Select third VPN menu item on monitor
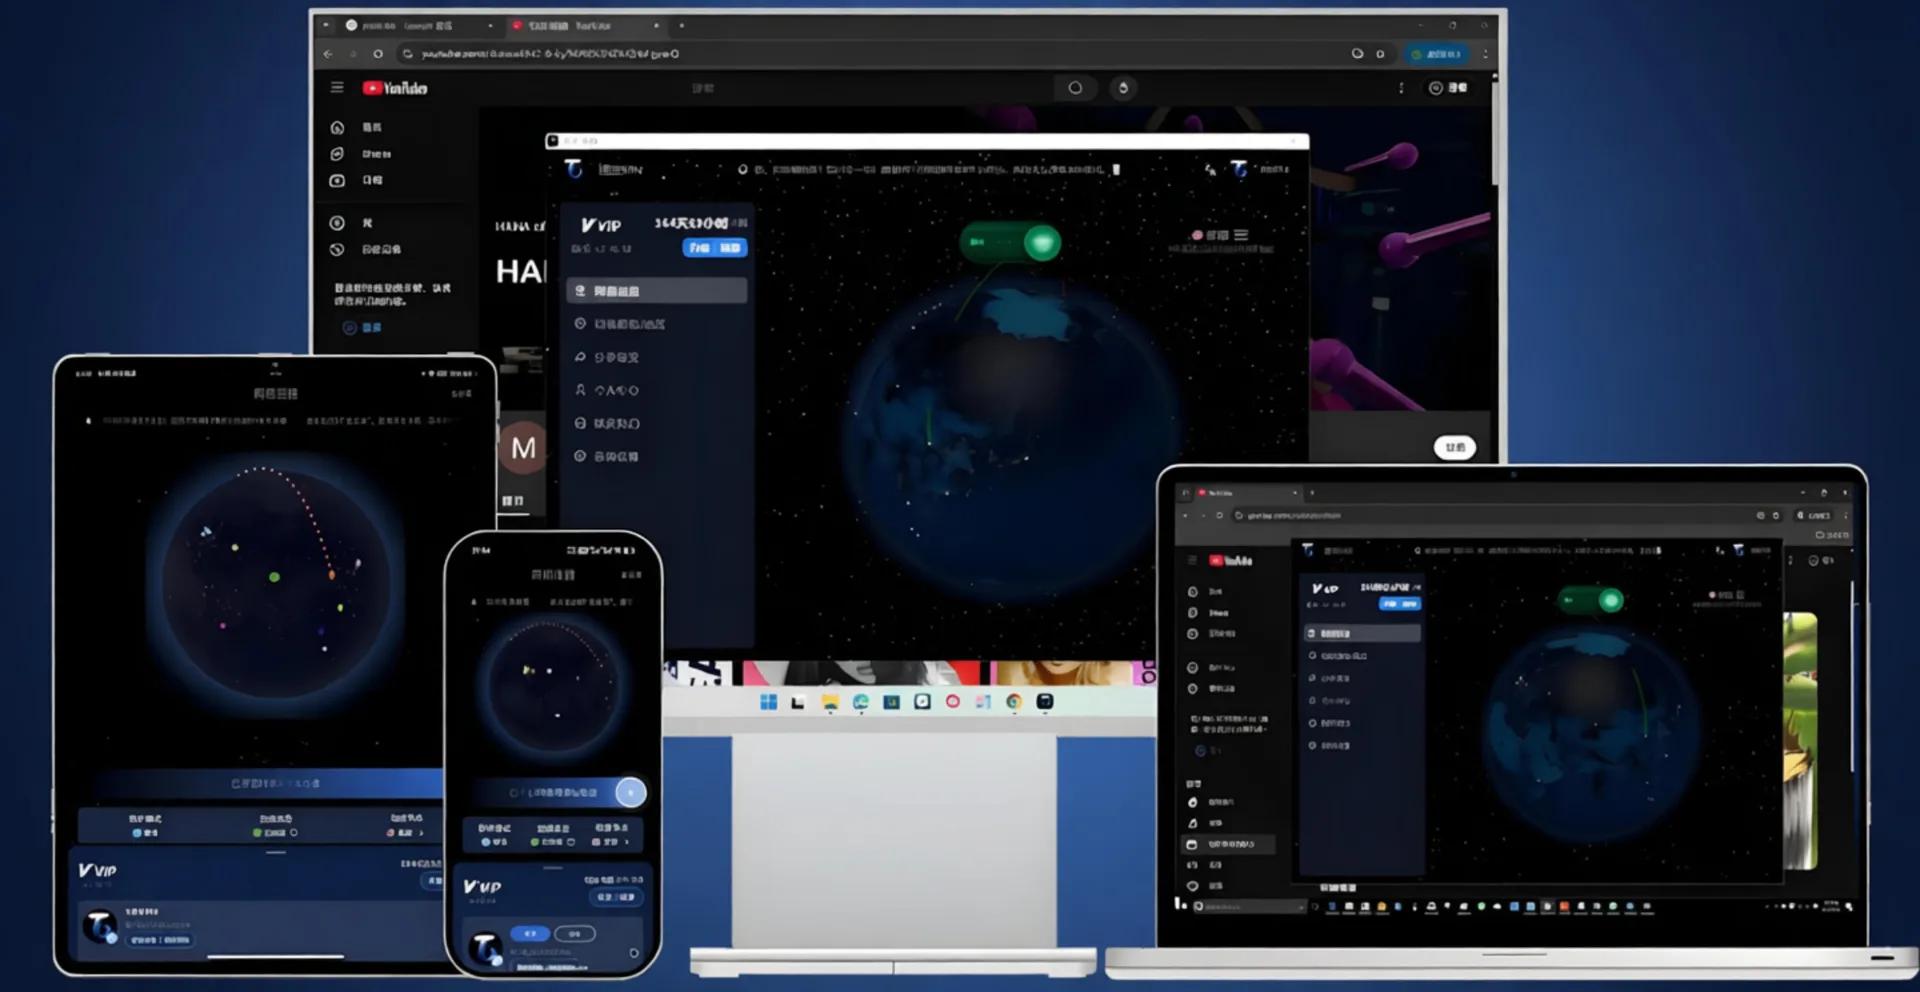 657,357
